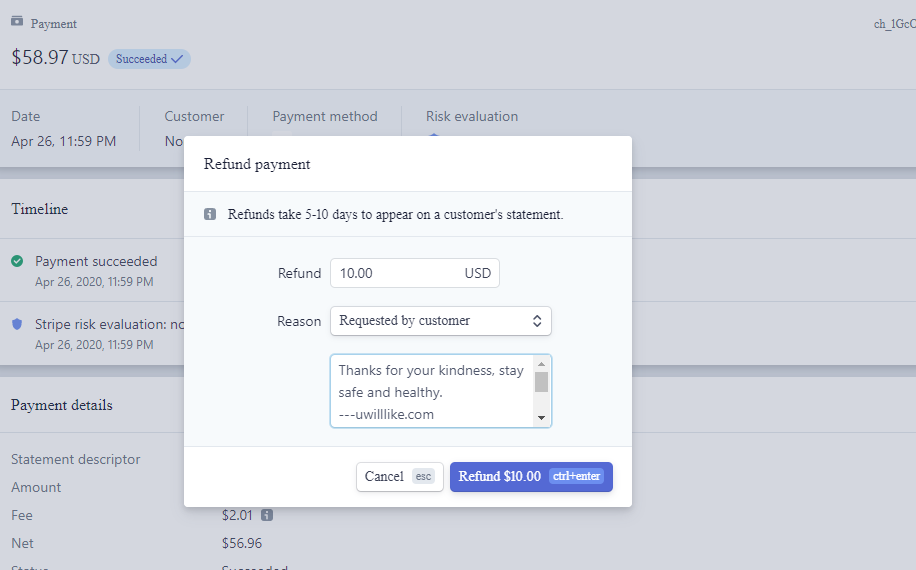
Task: Click the payment card icon beside Payment
Action: click(17, 21)
